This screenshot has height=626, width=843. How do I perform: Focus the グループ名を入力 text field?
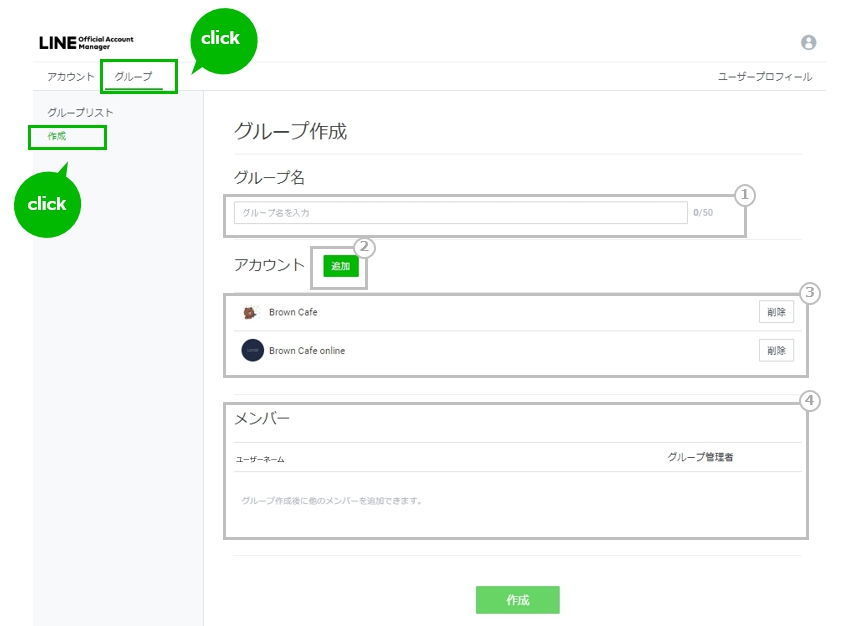[460, 213]
